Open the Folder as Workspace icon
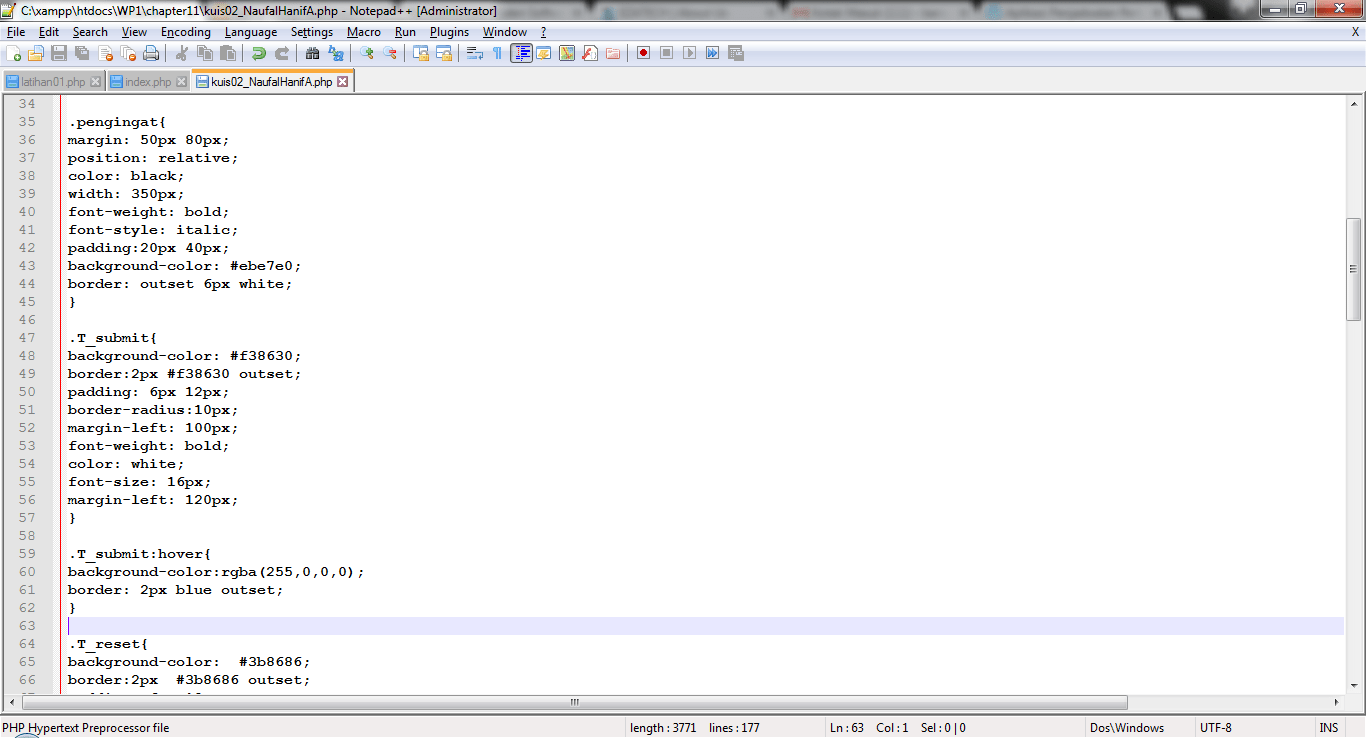 point(613,53)
